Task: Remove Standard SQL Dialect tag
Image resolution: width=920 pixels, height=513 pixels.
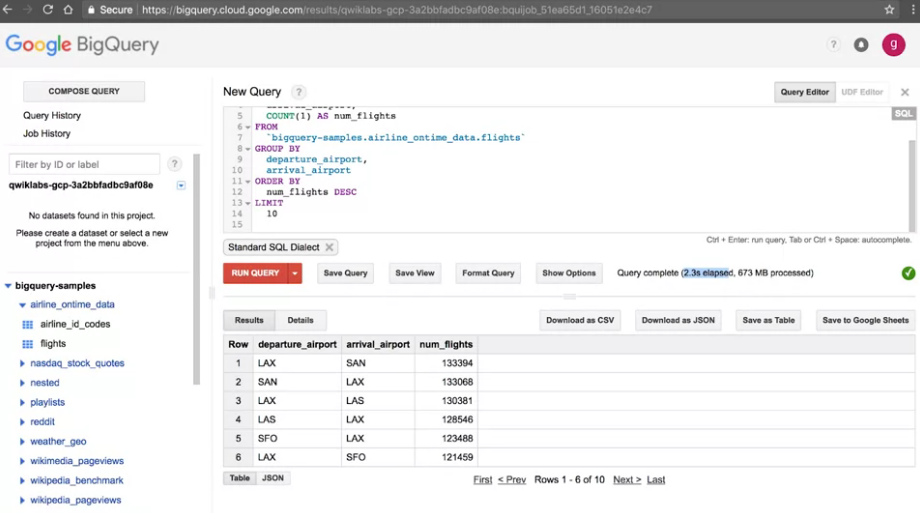Action: 329,247
